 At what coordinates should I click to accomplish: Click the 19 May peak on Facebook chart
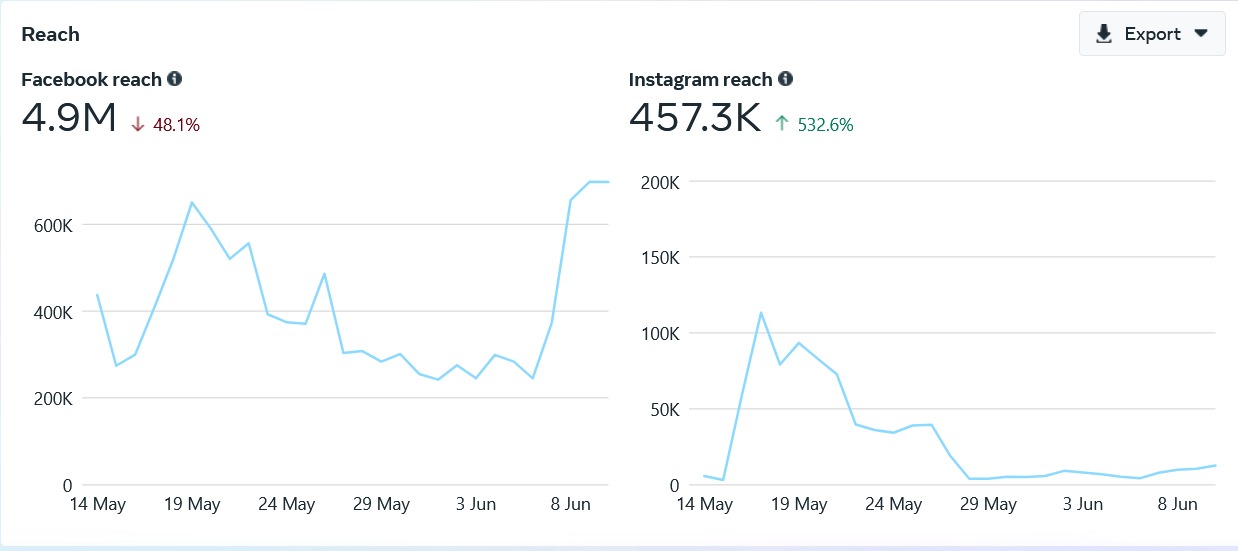[x=192, y=203]
